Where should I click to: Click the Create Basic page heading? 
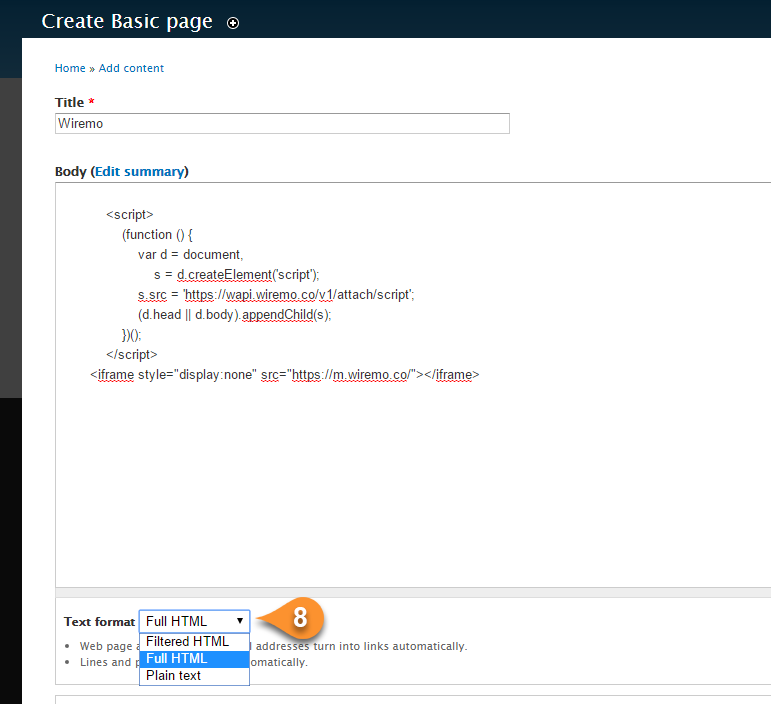(x=127, y=22)
